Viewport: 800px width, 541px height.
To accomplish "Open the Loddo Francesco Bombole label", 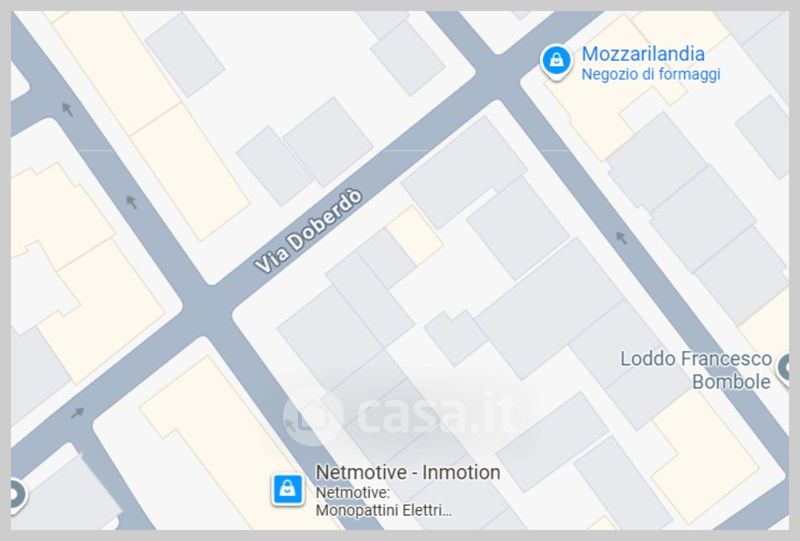I will [695, 370].
